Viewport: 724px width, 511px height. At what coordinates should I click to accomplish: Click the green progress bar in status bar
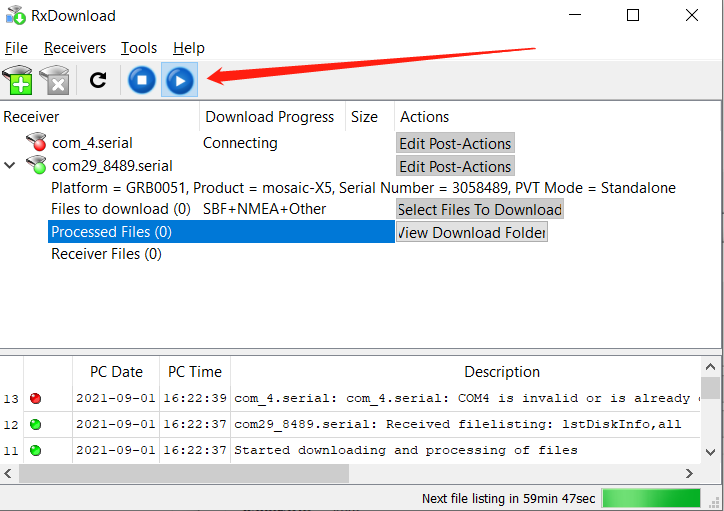pos(651,499)
